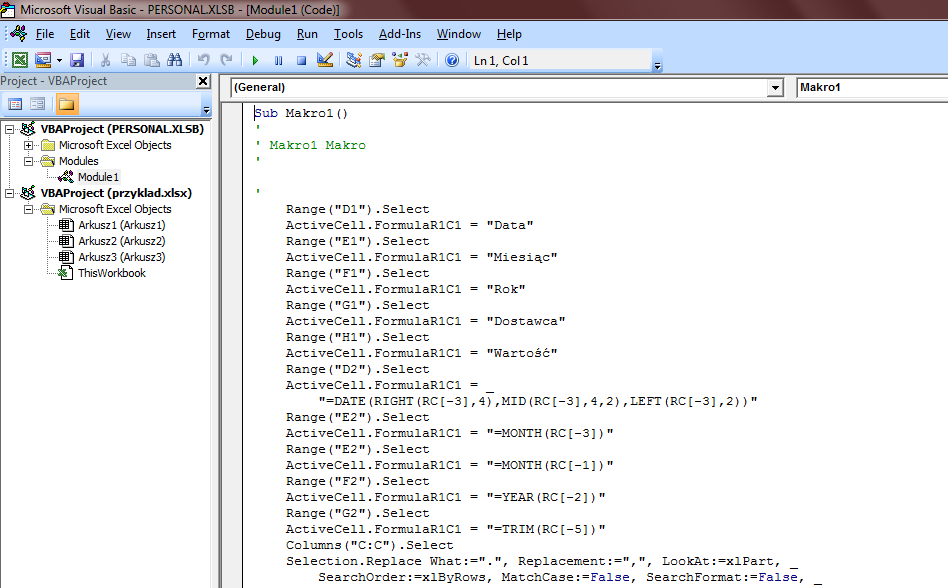Open the Help menu
The width and height of the screenshot is (948, 588).
[x=509, y=34]
